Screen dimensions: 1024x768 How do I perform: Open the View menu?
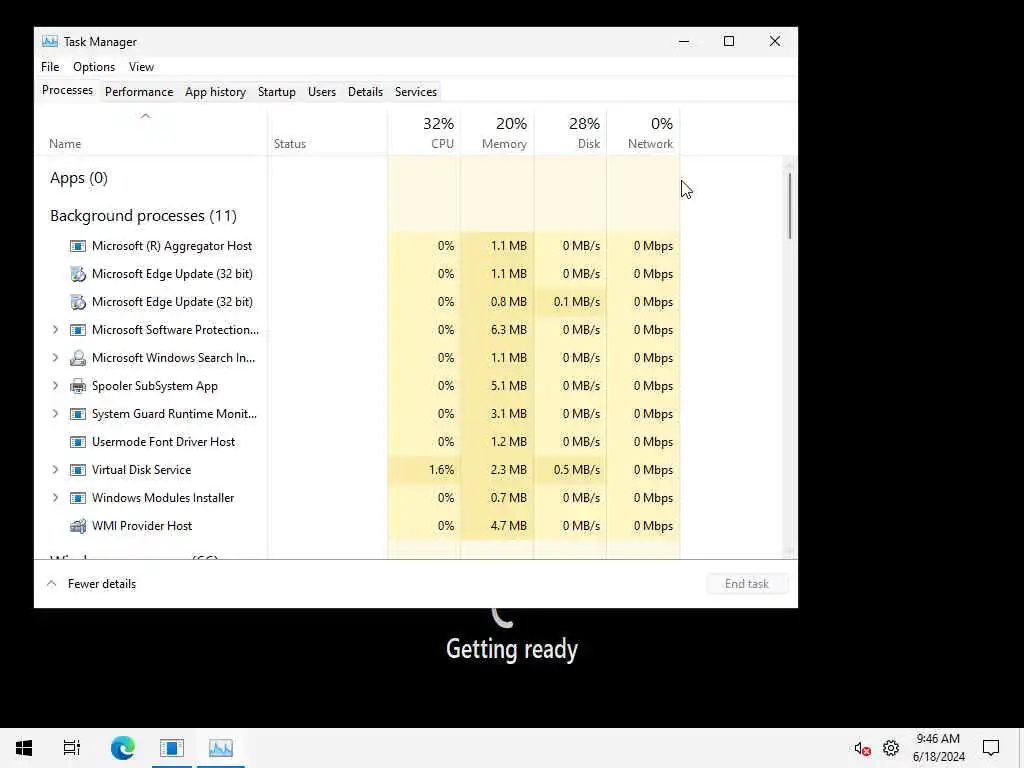(x=141, y=67)
